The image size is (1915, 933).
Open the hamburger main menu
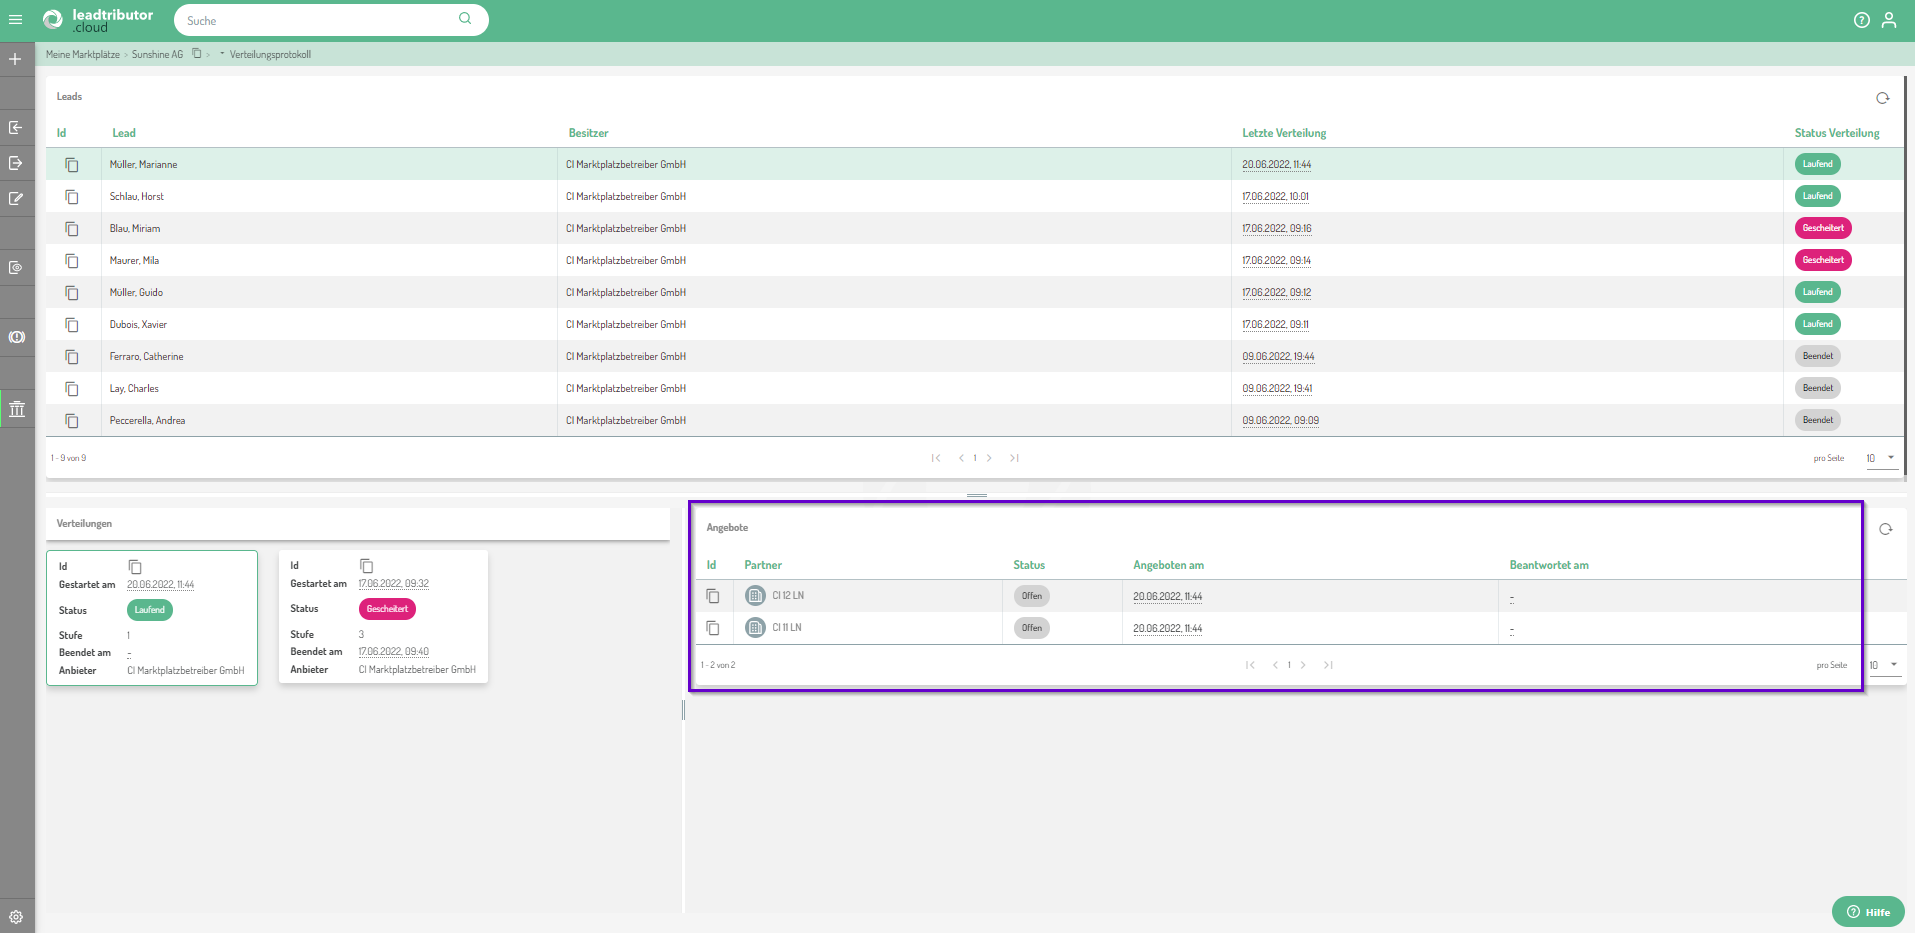[x=15, y=20]
